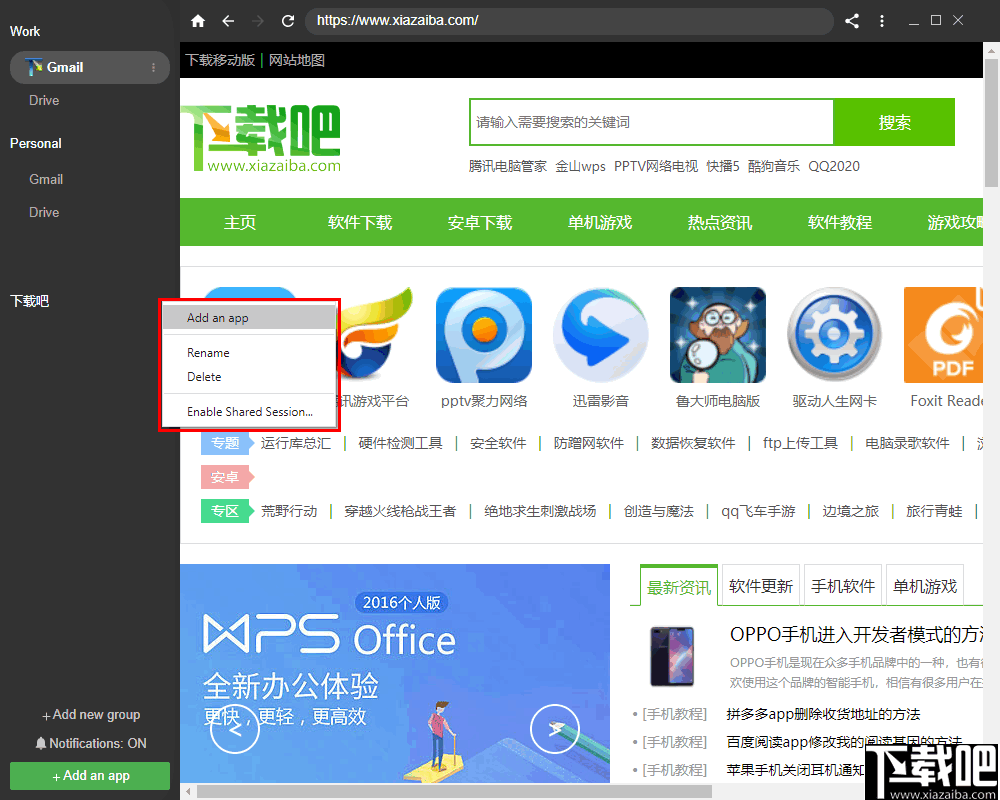The height and width of the screenshot is (800, 1000).
Task: Click banner next arrow circle
Action: 555,729
